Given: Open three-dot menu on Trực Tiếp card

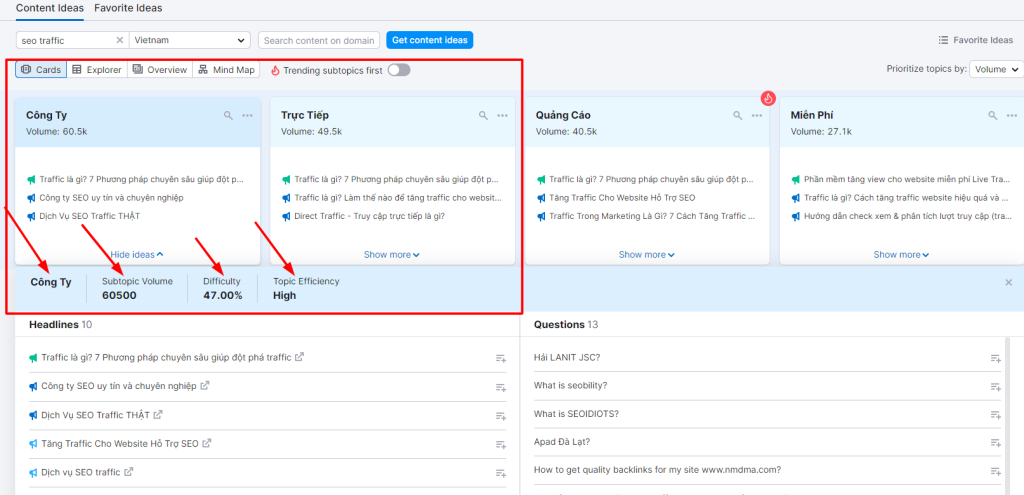Looking at the screenshot, I should click(x=502, y=116).
